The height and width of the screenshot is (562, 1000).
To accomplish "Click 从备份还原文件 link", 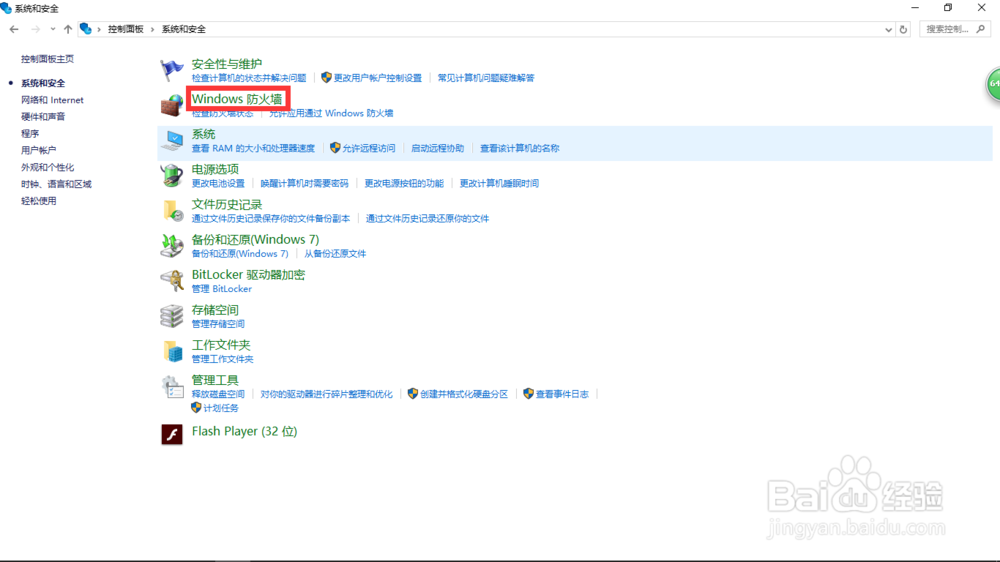I will (335, 253).
